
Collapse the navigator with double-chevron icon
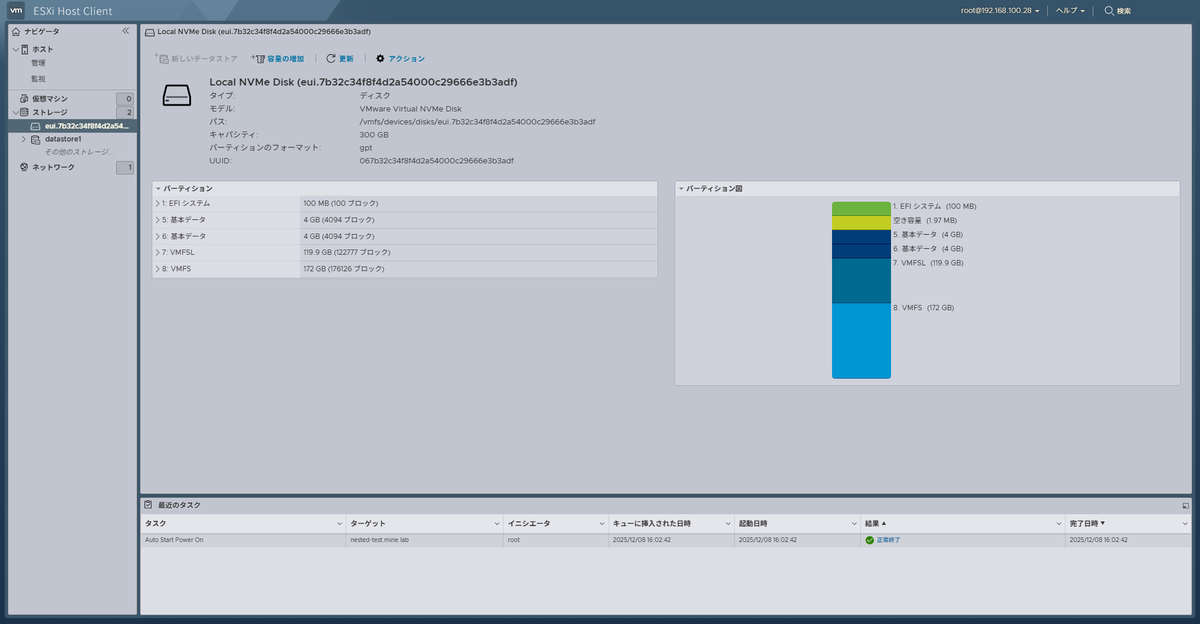click(x=125, y=31)
